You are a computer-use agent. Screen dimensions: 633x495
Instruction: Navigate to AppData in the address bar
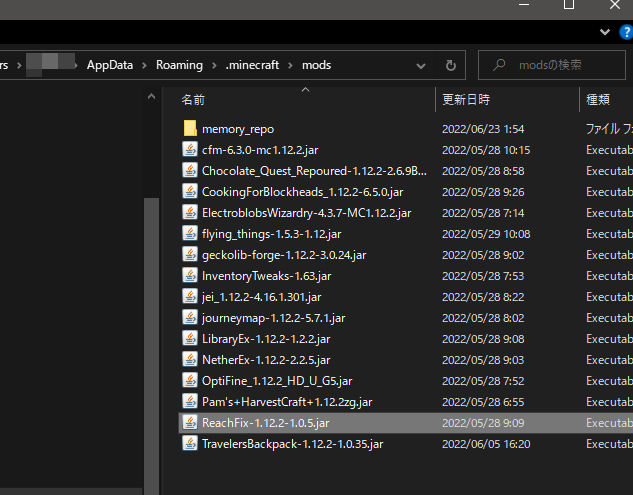pyautogui.click(x=110, y=65)
